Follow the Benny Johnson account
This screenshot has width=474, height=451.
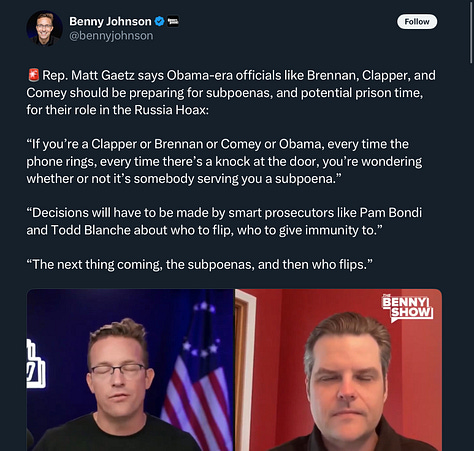click(x=417, y=22)
